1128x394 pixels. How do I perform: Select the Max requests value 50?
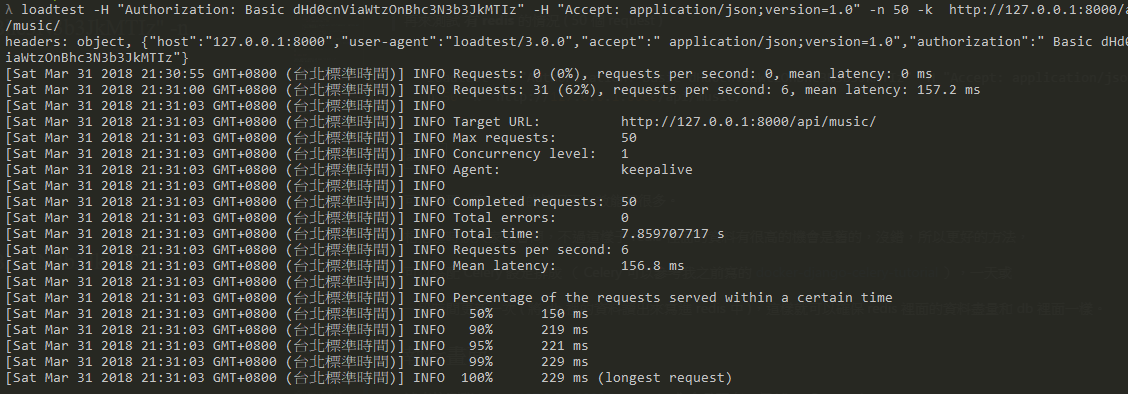click(x=629, y=137)
